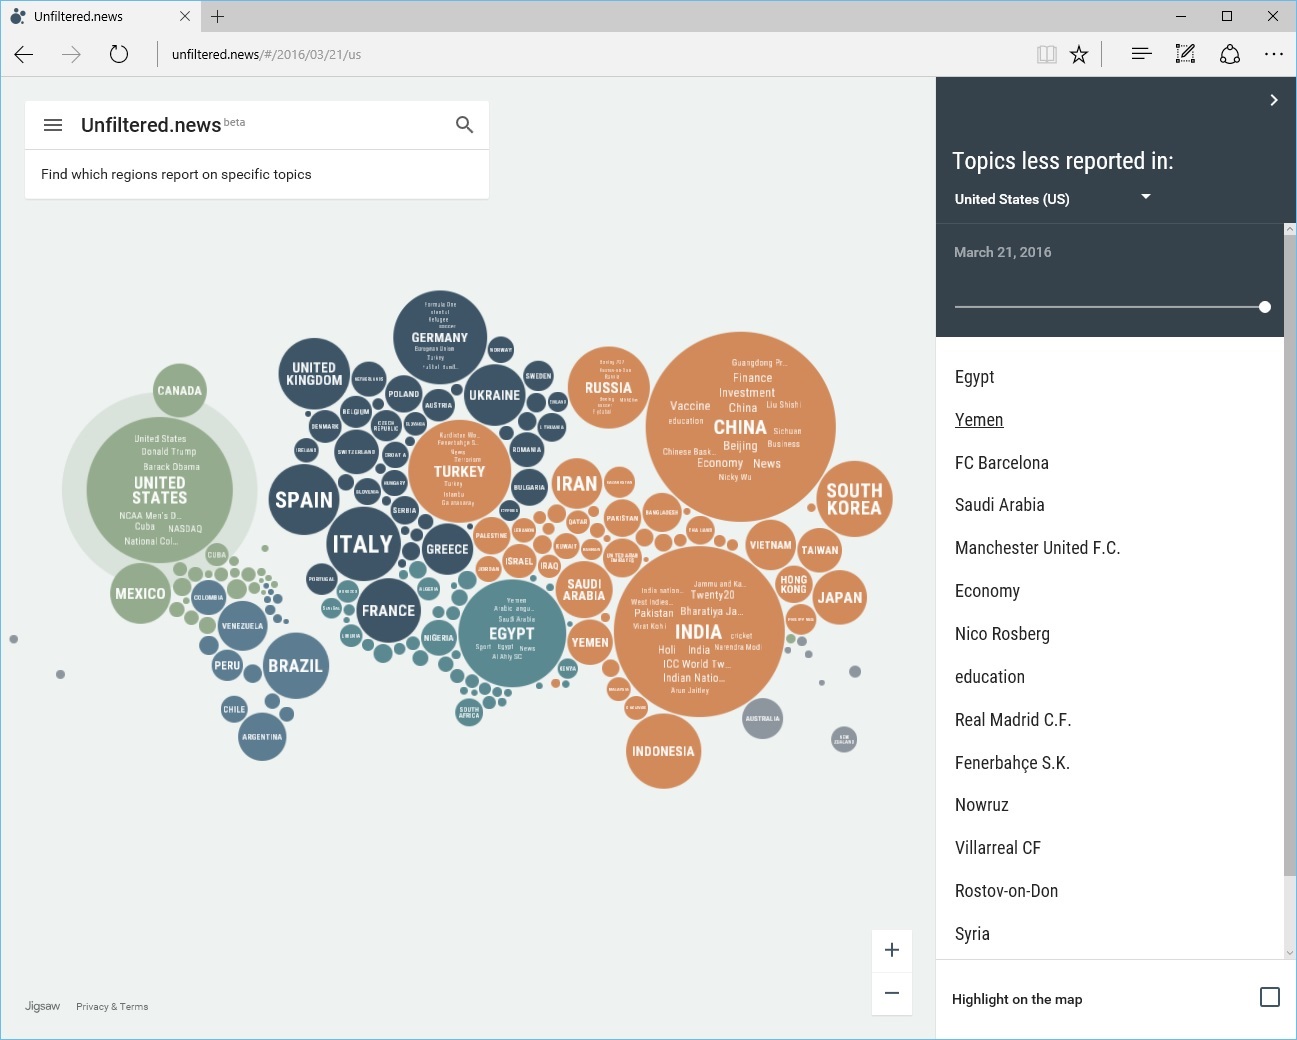Choose the Nowruz topic
The height and width of the screenshot is (1040, 1297).
pos(981,805)
